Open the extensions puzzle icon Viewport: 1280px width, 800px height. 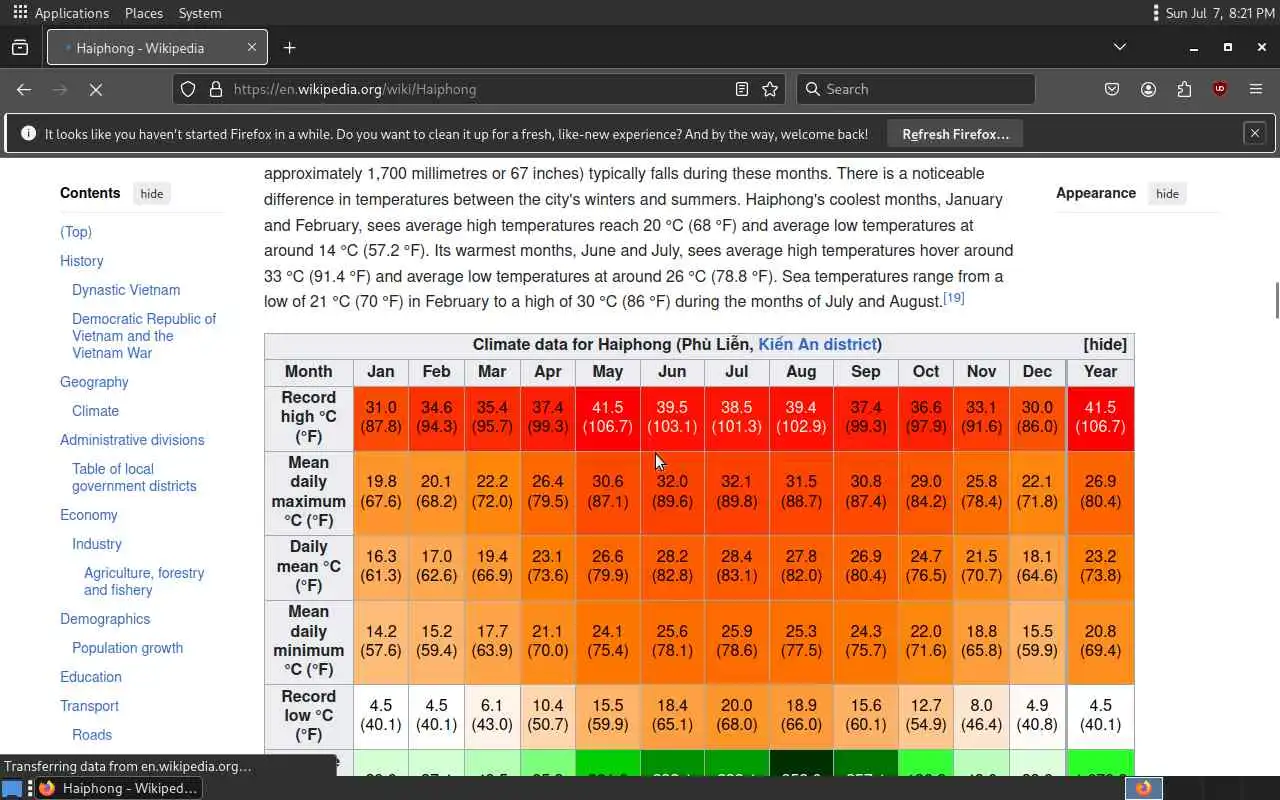(x=1184, y=89)
